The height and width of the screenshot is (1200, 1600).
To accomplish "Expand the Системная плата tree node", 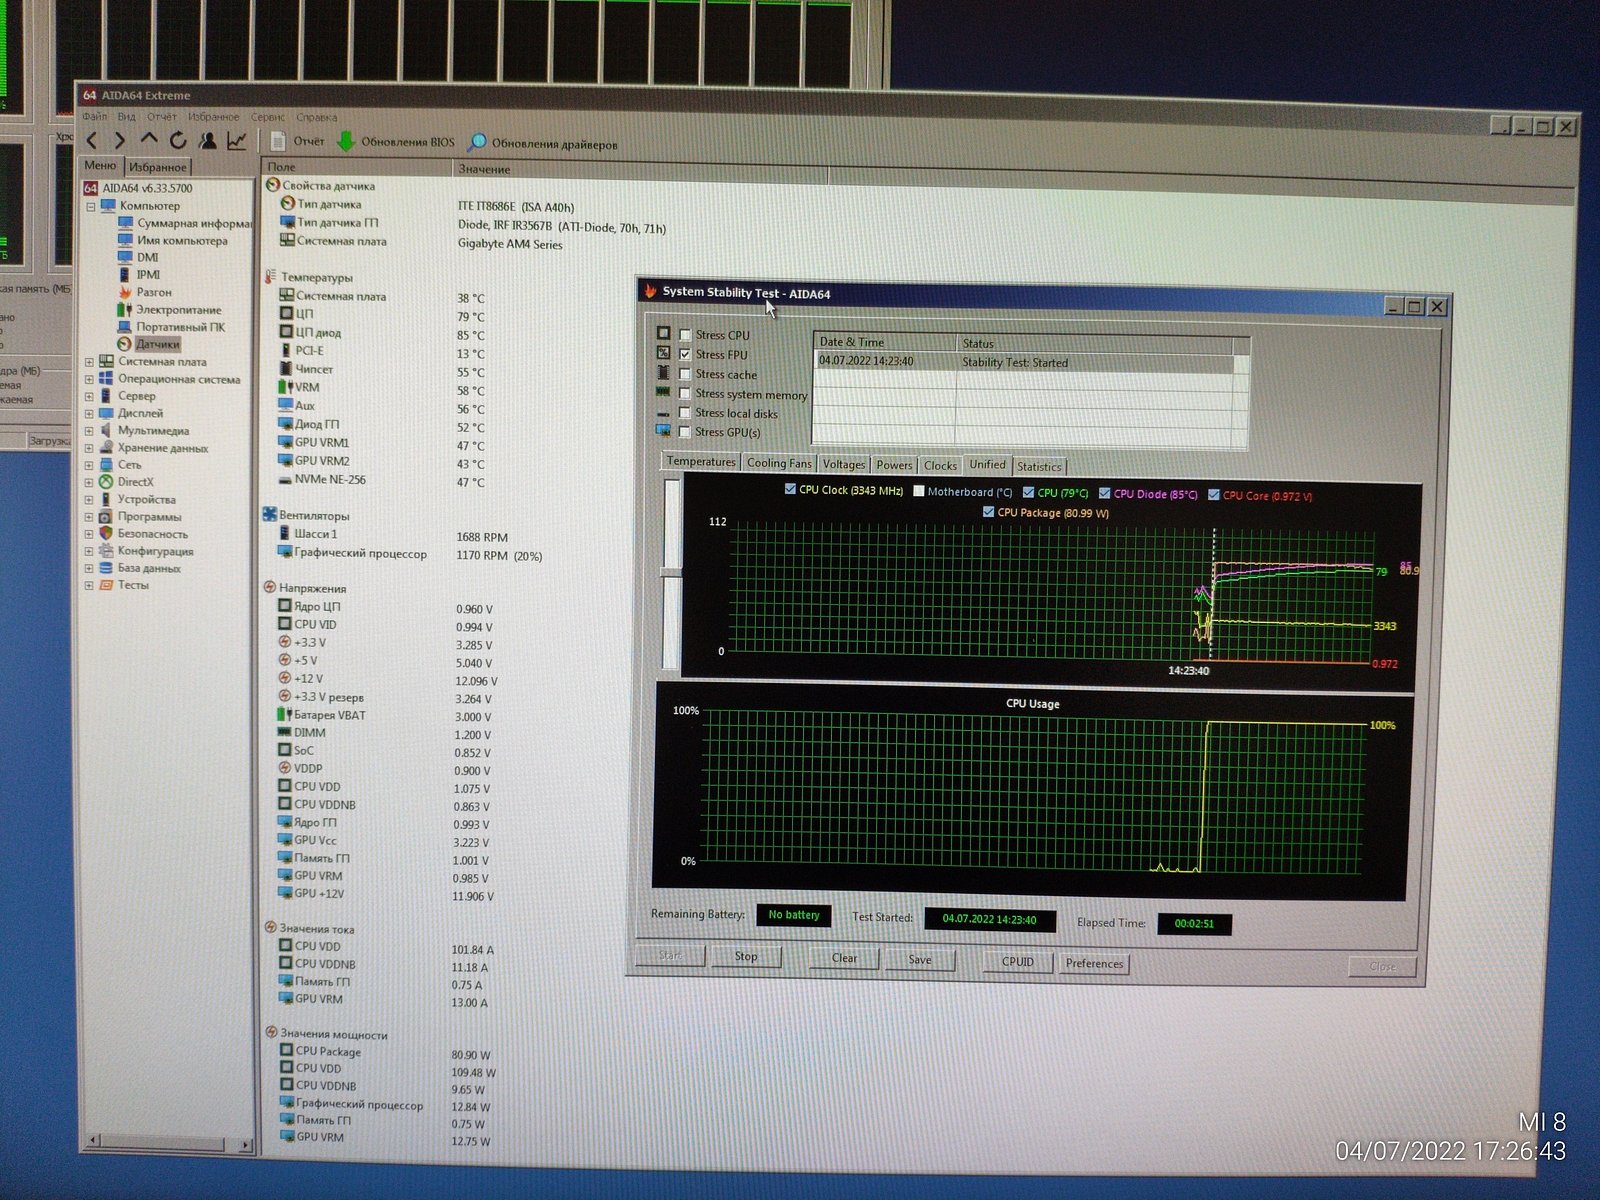I will pos(89,362).
